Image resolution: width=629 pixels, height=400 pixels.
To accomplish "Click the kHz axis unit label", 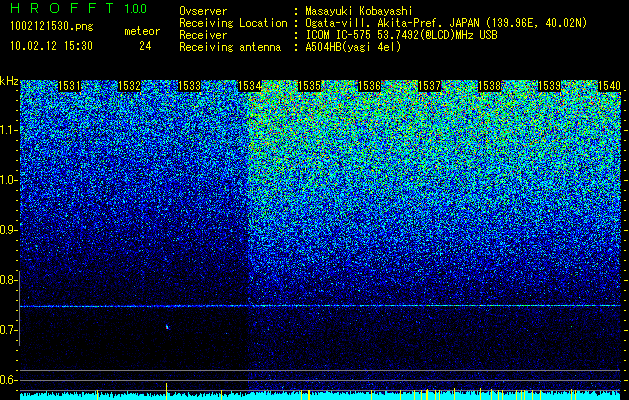I will pyautogui.click(x=9, y=81).
